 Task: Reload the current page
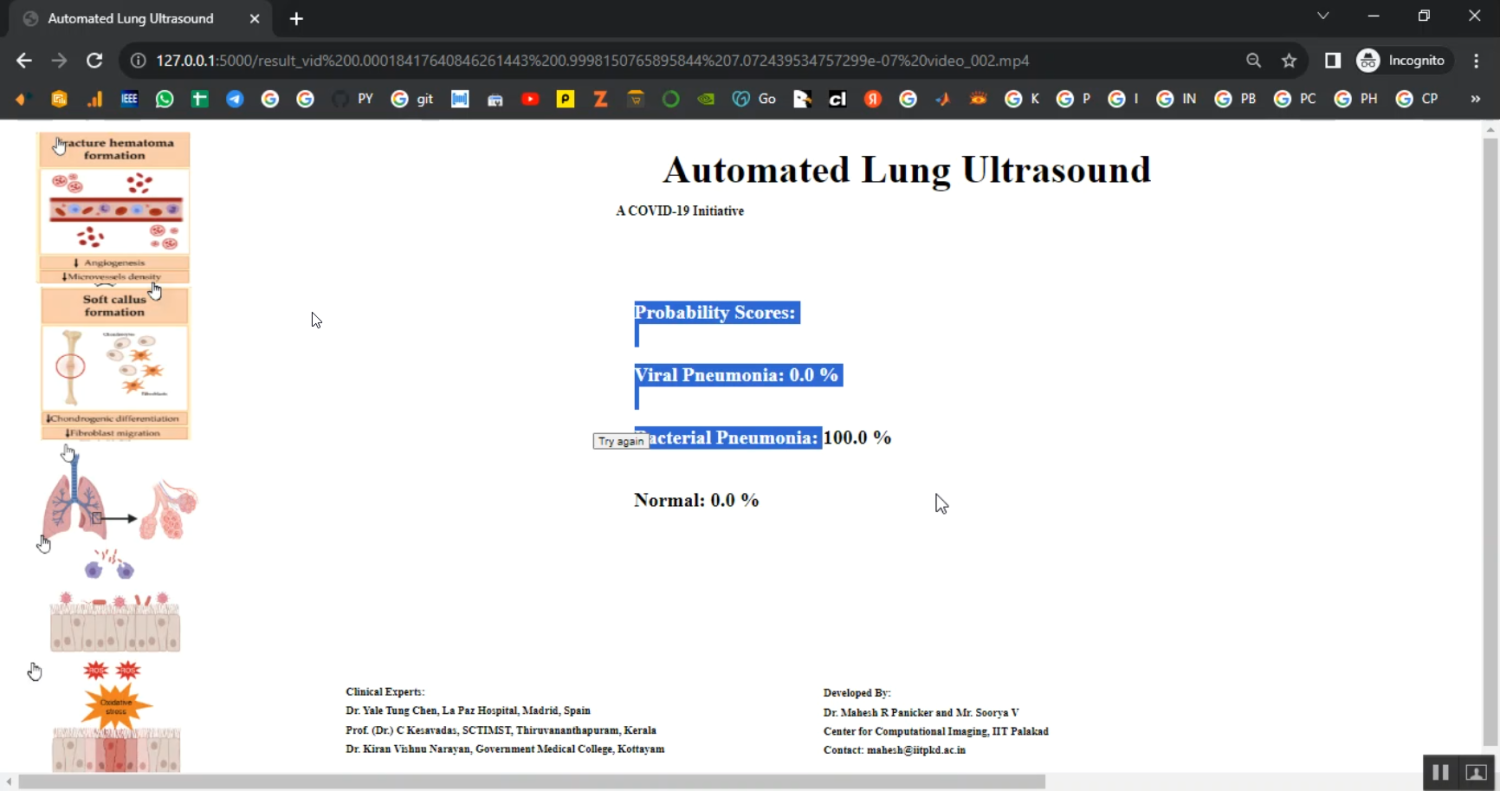[94, 61]
